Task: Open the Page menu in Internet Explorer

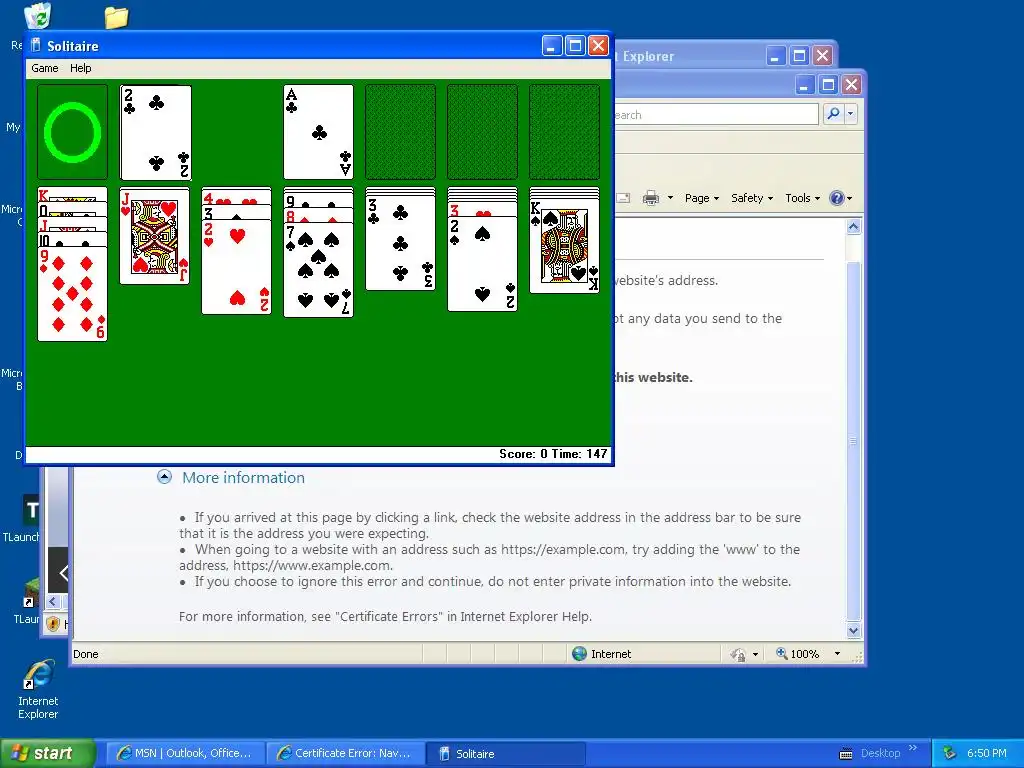Action: point(701,198)
